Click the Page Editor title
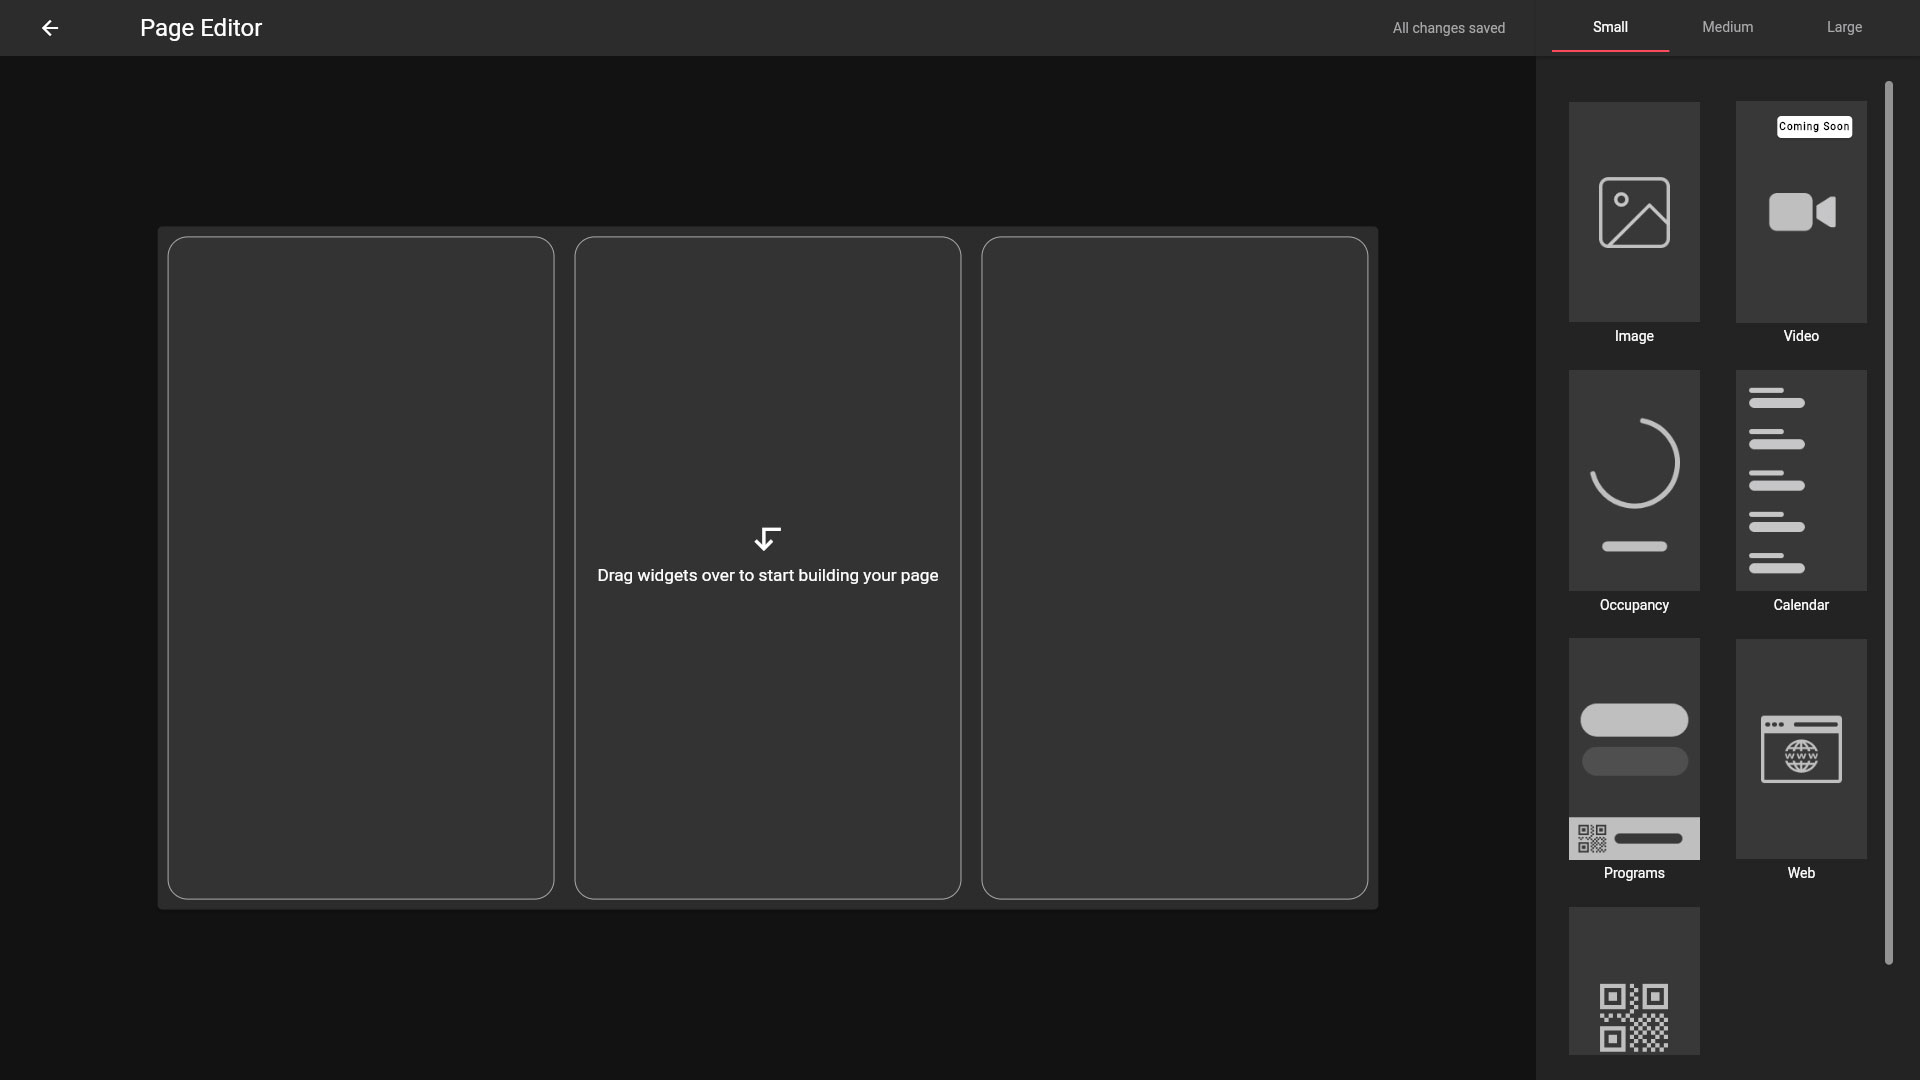The image size is (1920, 1080). [201, 28]
